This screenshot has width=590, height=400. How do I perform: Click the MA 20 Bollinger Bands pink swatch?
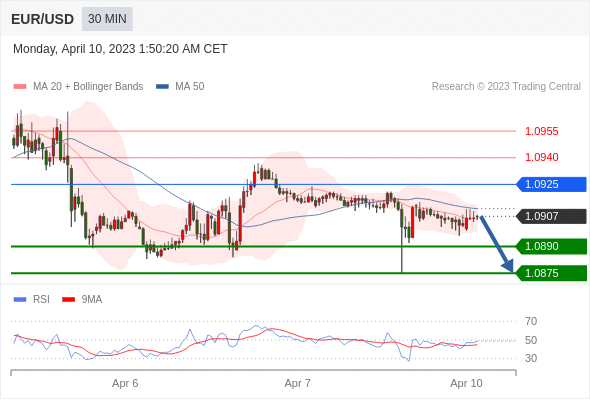pos(20,87)
